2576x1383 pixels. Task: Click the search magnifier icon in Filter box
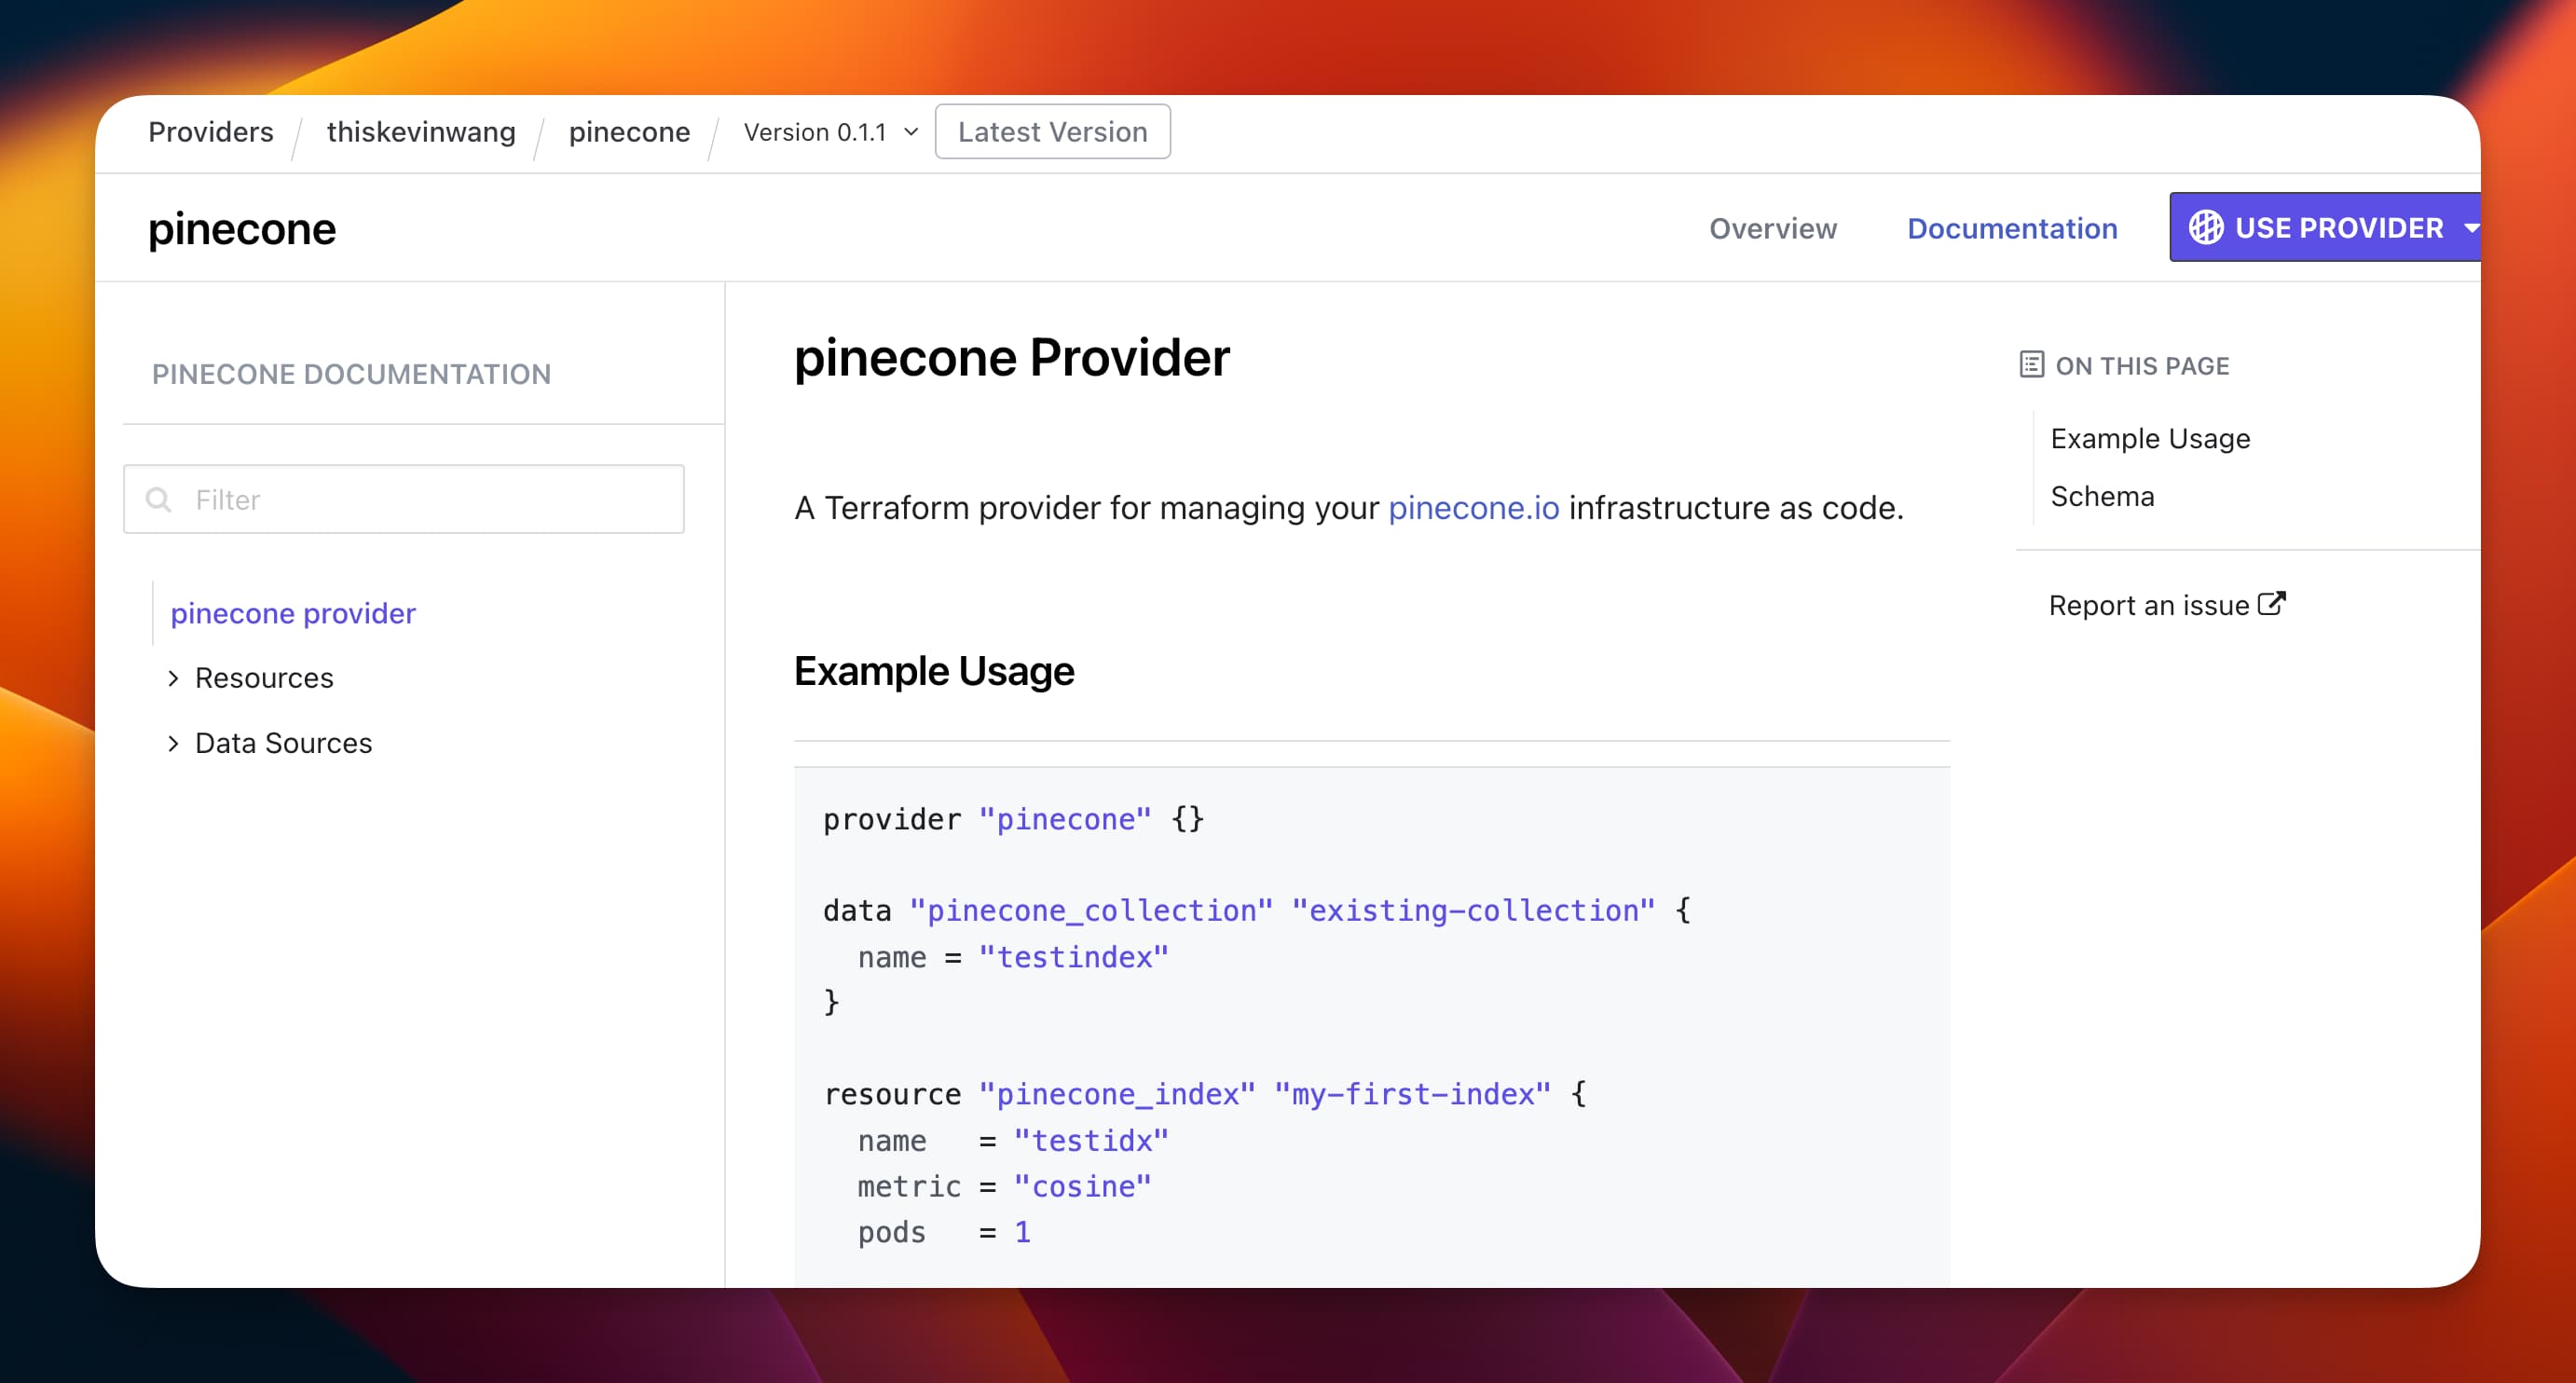[158, 499]
